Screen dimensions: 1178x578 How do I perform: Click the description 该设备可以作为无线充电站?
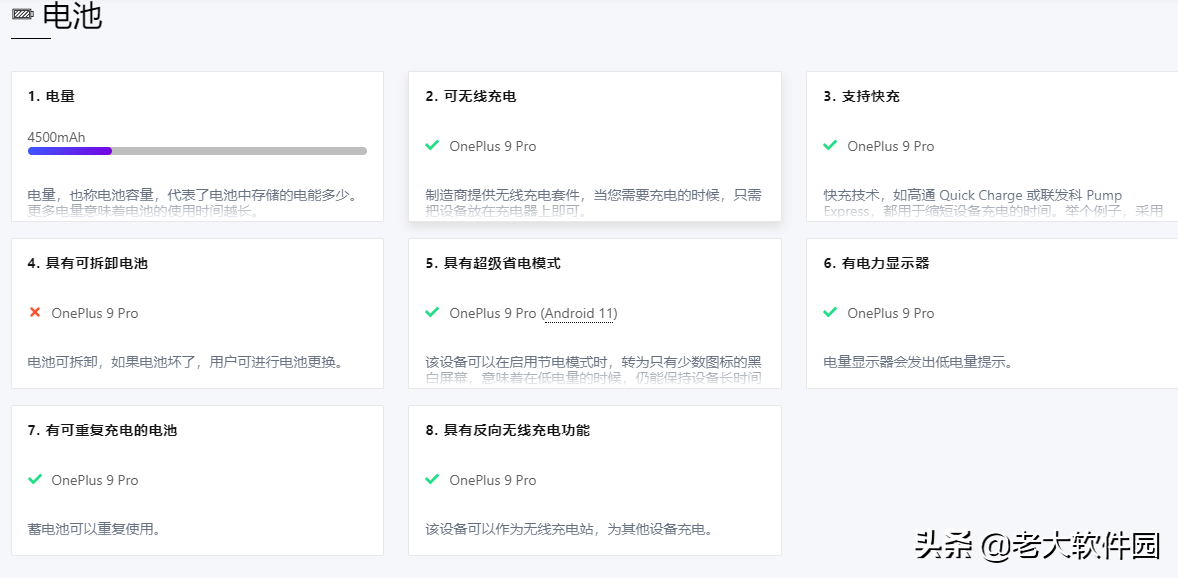tap(568, 529)
